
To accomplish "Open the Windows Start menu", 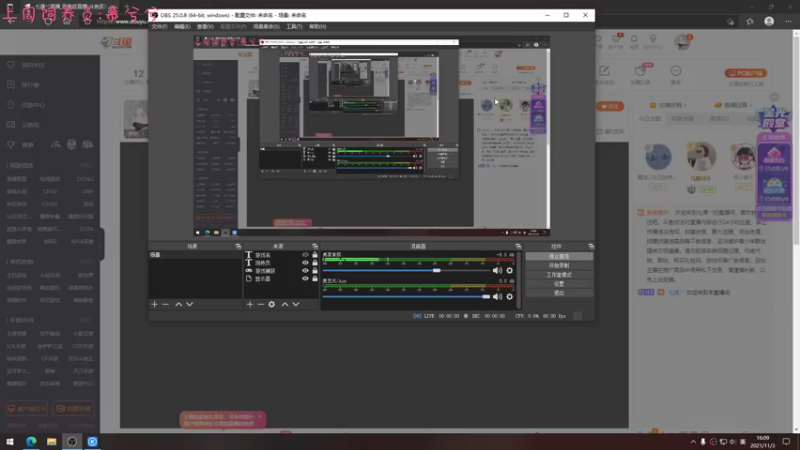I will tap(10, 442).
